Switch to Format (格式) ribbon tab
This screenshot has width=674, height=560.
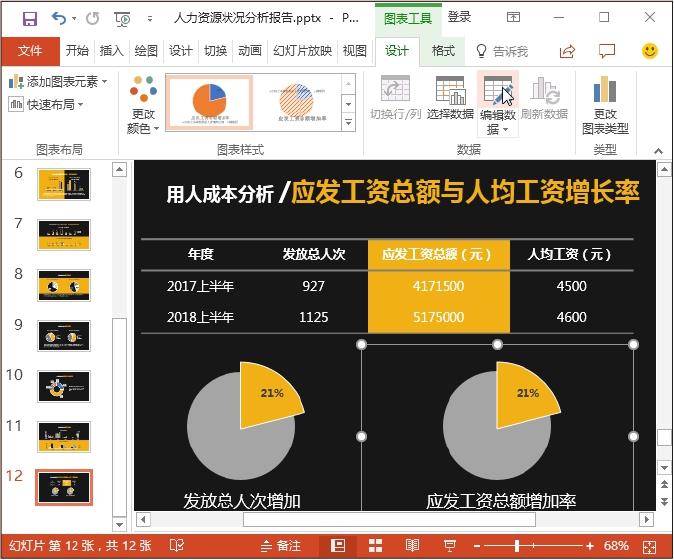coord(443,51)
